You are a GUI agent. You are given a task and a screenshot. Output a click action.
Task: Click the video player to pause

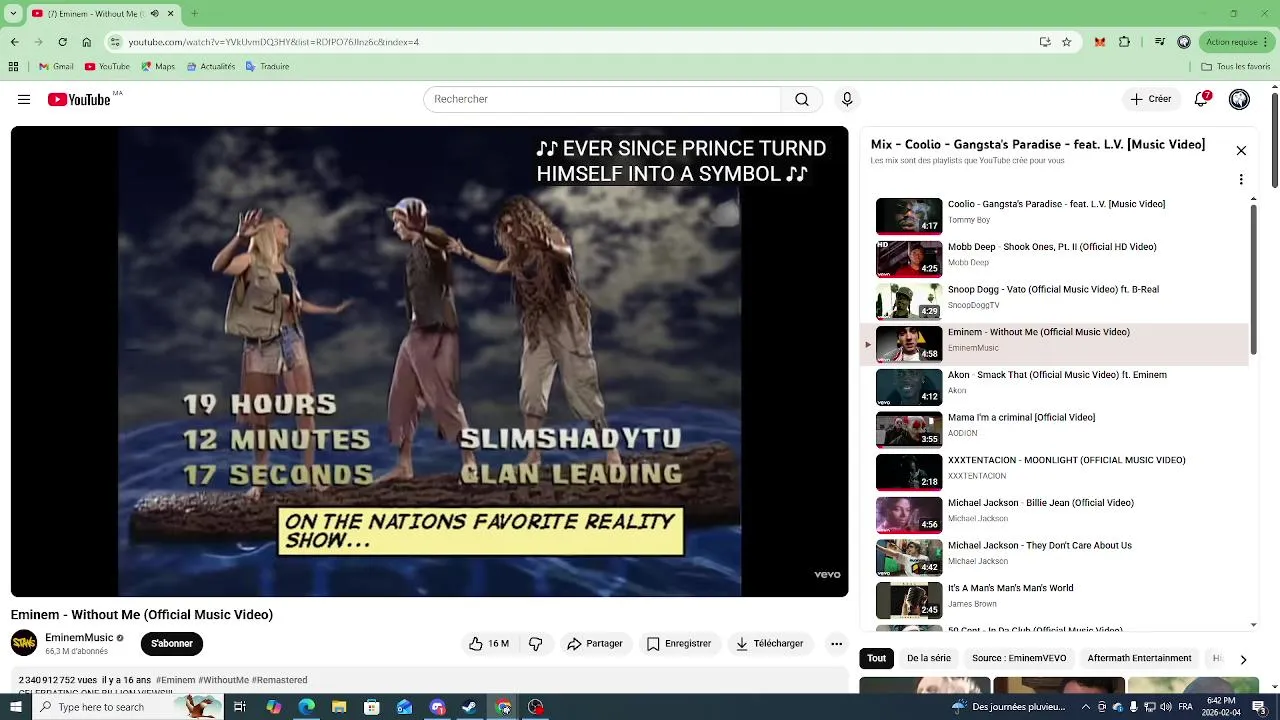point(429,361)
